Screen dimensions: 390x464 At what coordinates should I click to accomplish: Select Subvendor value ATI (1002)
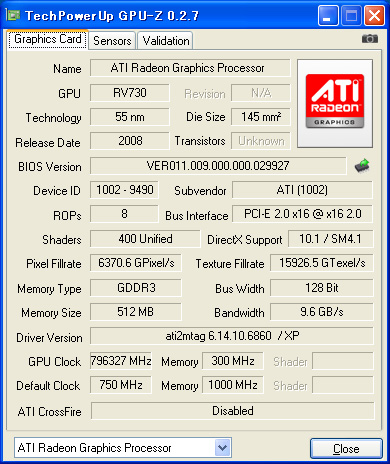pos(302,190)
